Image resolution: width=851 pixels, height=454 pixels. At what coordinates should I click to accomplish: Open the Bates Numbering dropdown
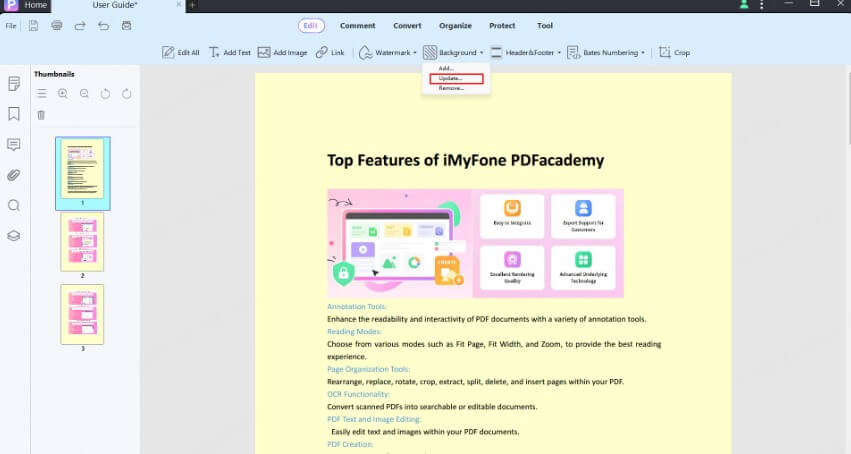click(606, 53)
